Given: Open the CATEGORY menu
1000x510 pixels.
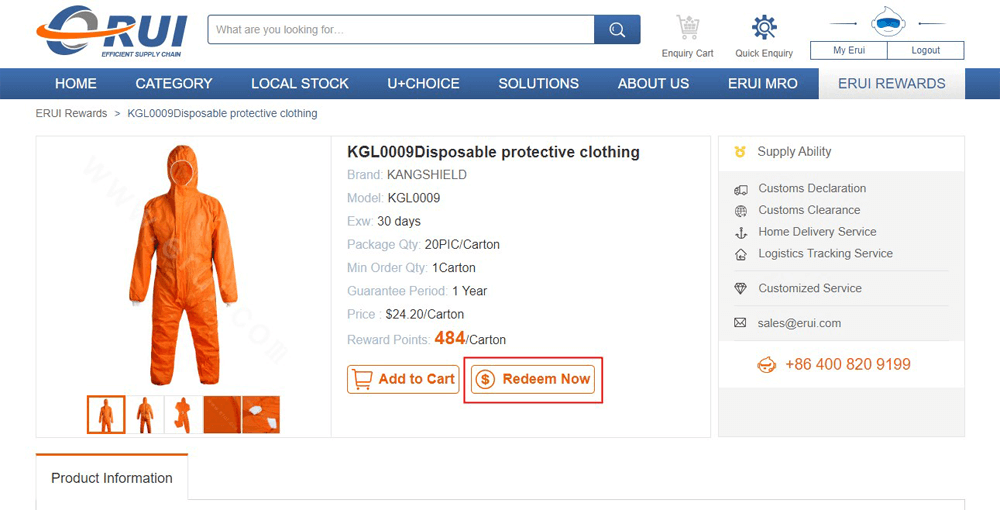Looking at the screenshot, I should [x=173, y=84].
